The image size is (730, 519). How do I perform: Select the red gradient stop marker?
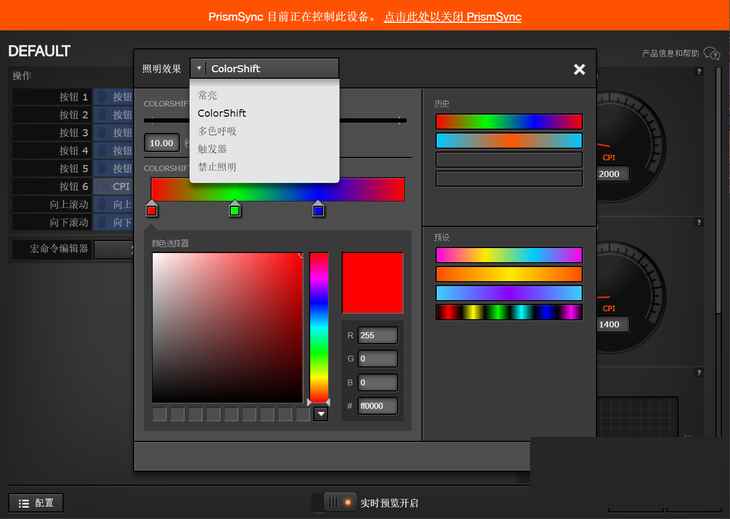[x=151, y=209]
